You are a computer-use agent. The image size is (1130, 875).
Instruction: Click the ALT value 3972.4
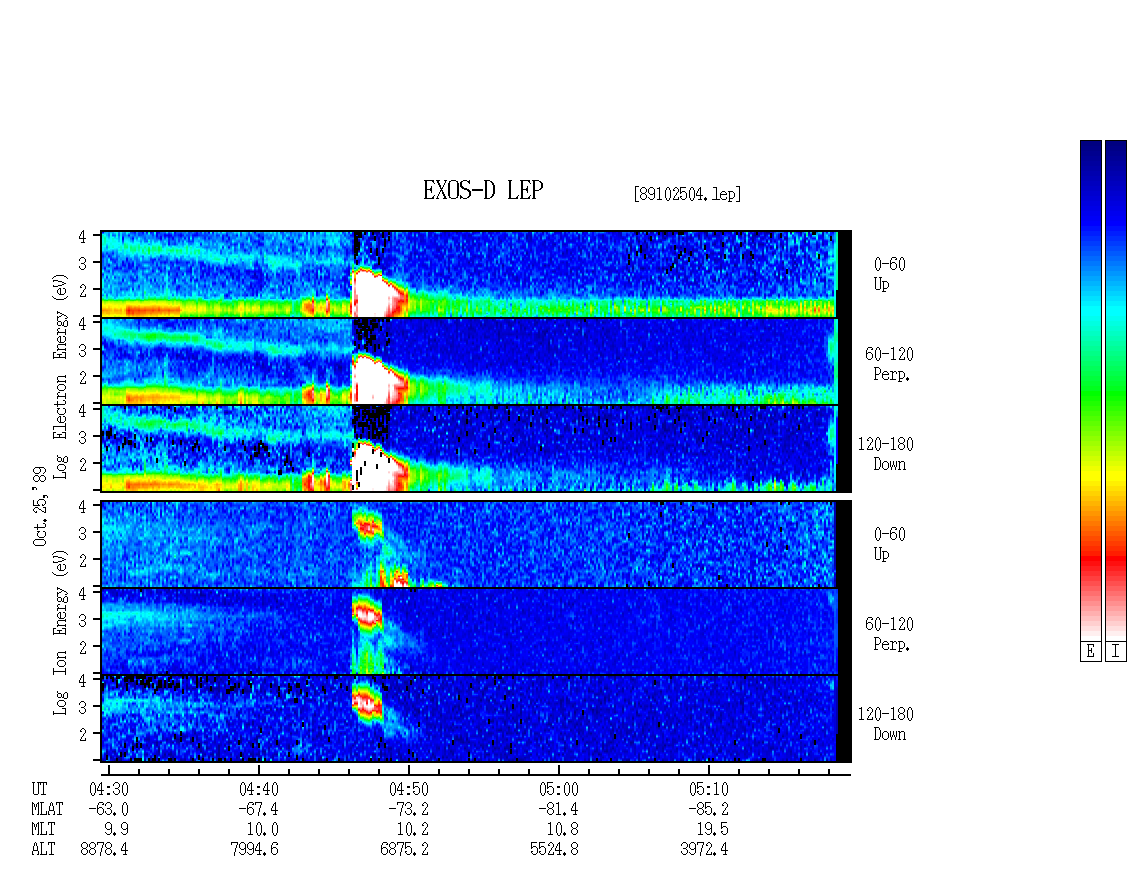tap(704, 849)
